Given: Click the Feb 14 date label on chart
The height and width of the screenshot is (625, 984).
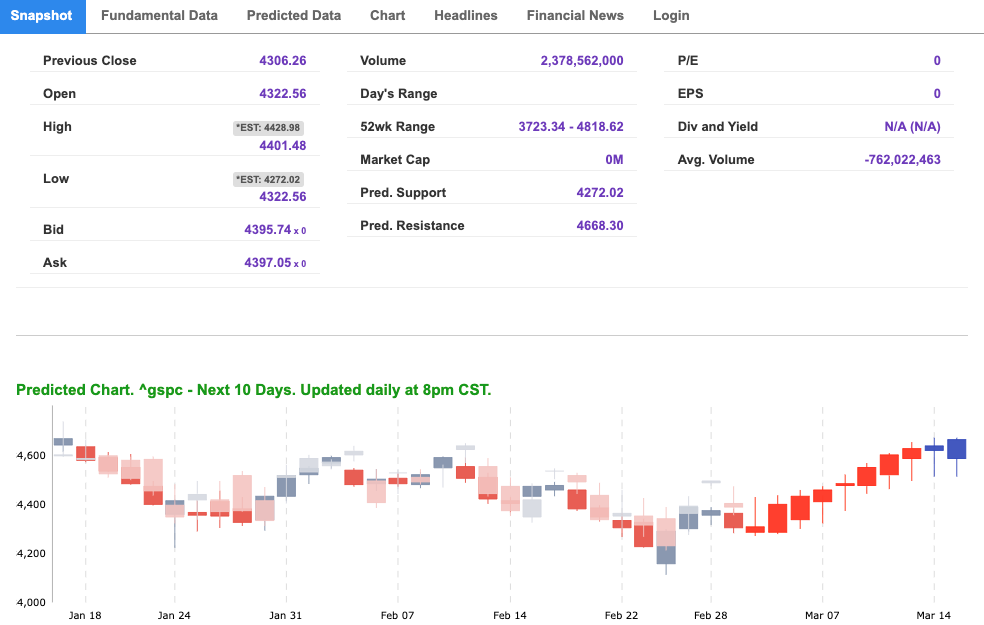Looking at the screenshot, I should click(510, 616).
